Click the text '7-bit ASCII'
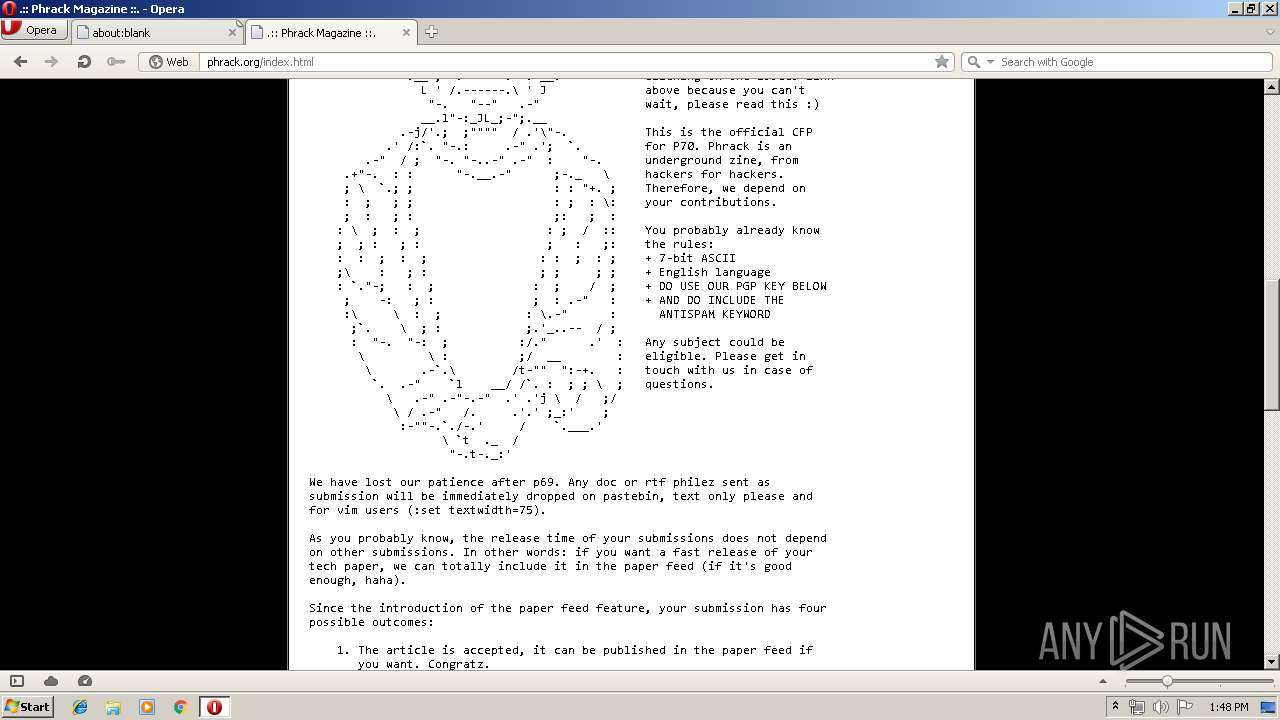Screen dimensions: 1280x720 pyautogui.click(x=697, y=258)
